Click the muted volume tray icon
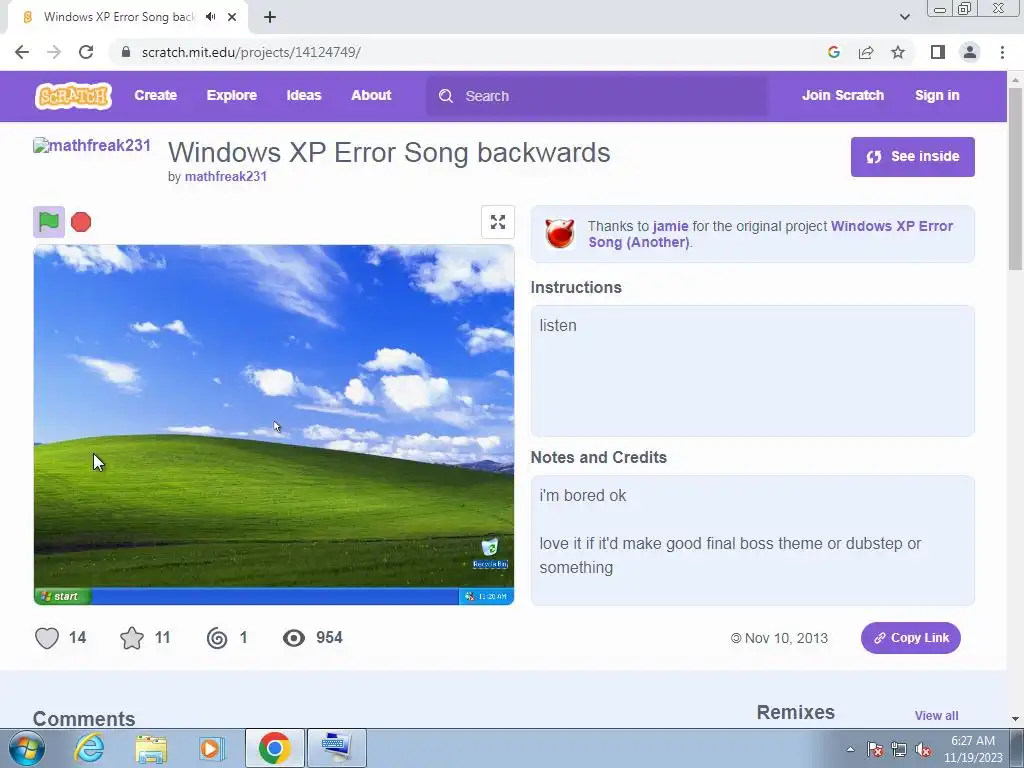1024x768 pixels. tap(923, 750)
